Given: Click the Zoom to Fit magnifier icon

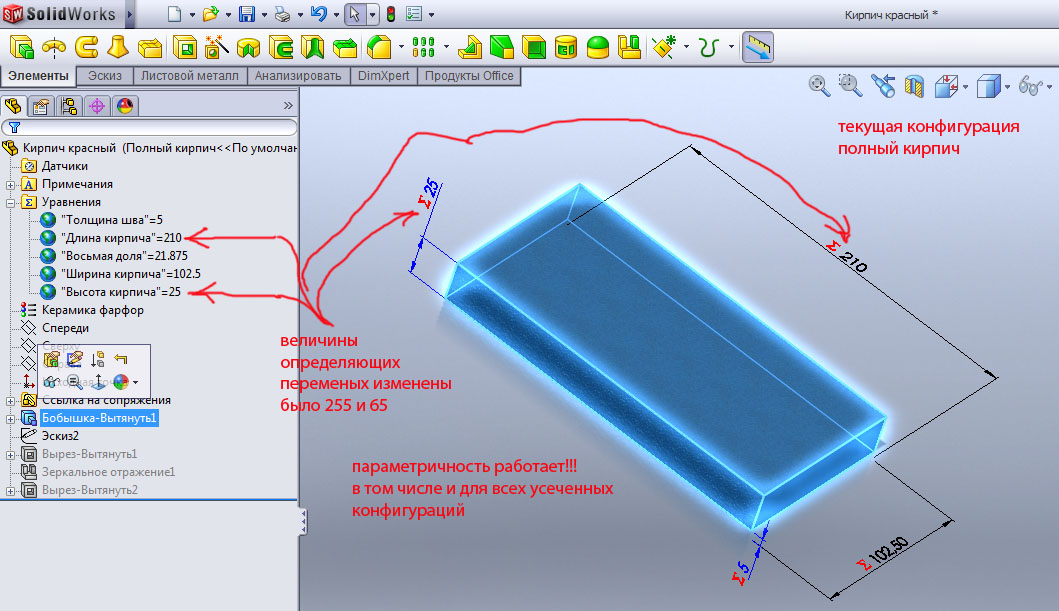Looking at the screenshot, I should pos(819,86).
